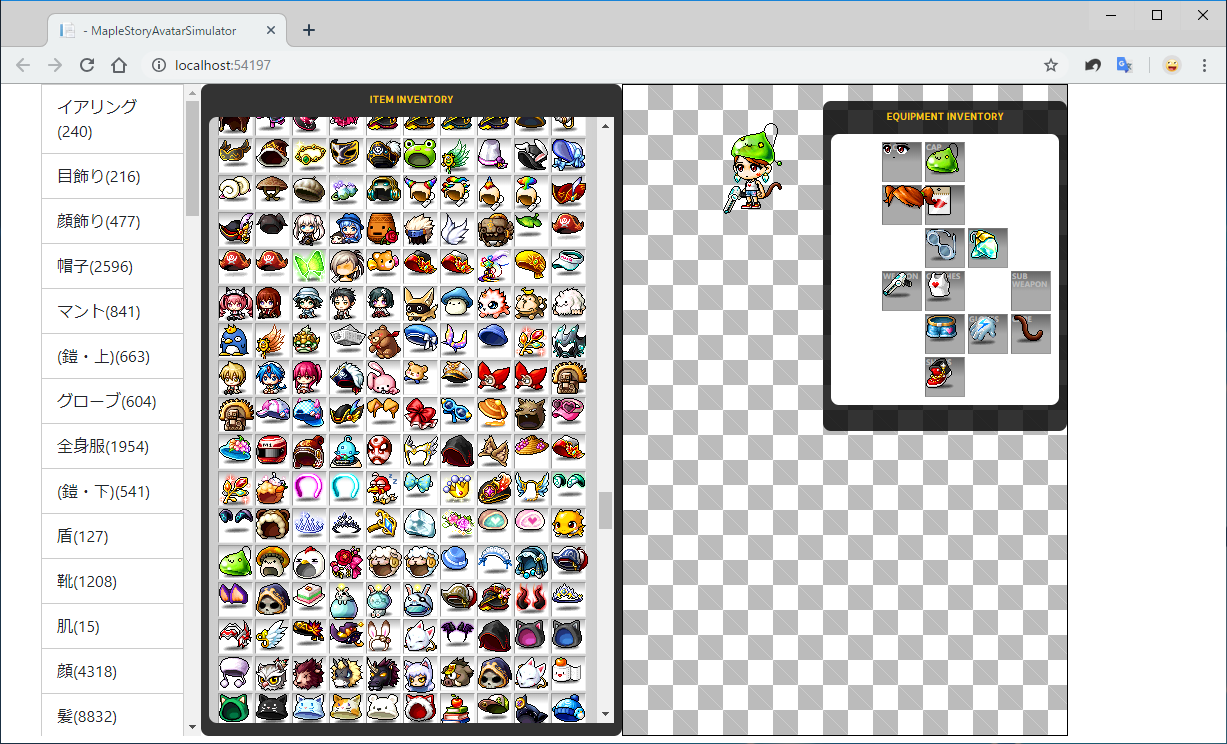Open the マント(841) category
1227x744 pixels.
pos(112,312)
